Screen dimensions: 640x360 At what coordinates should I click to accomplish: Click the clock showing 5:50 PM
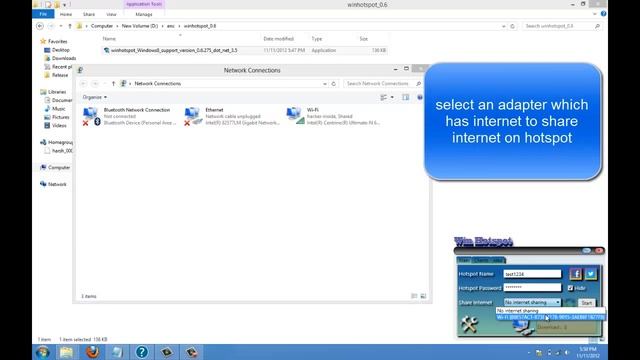point(588,352)
